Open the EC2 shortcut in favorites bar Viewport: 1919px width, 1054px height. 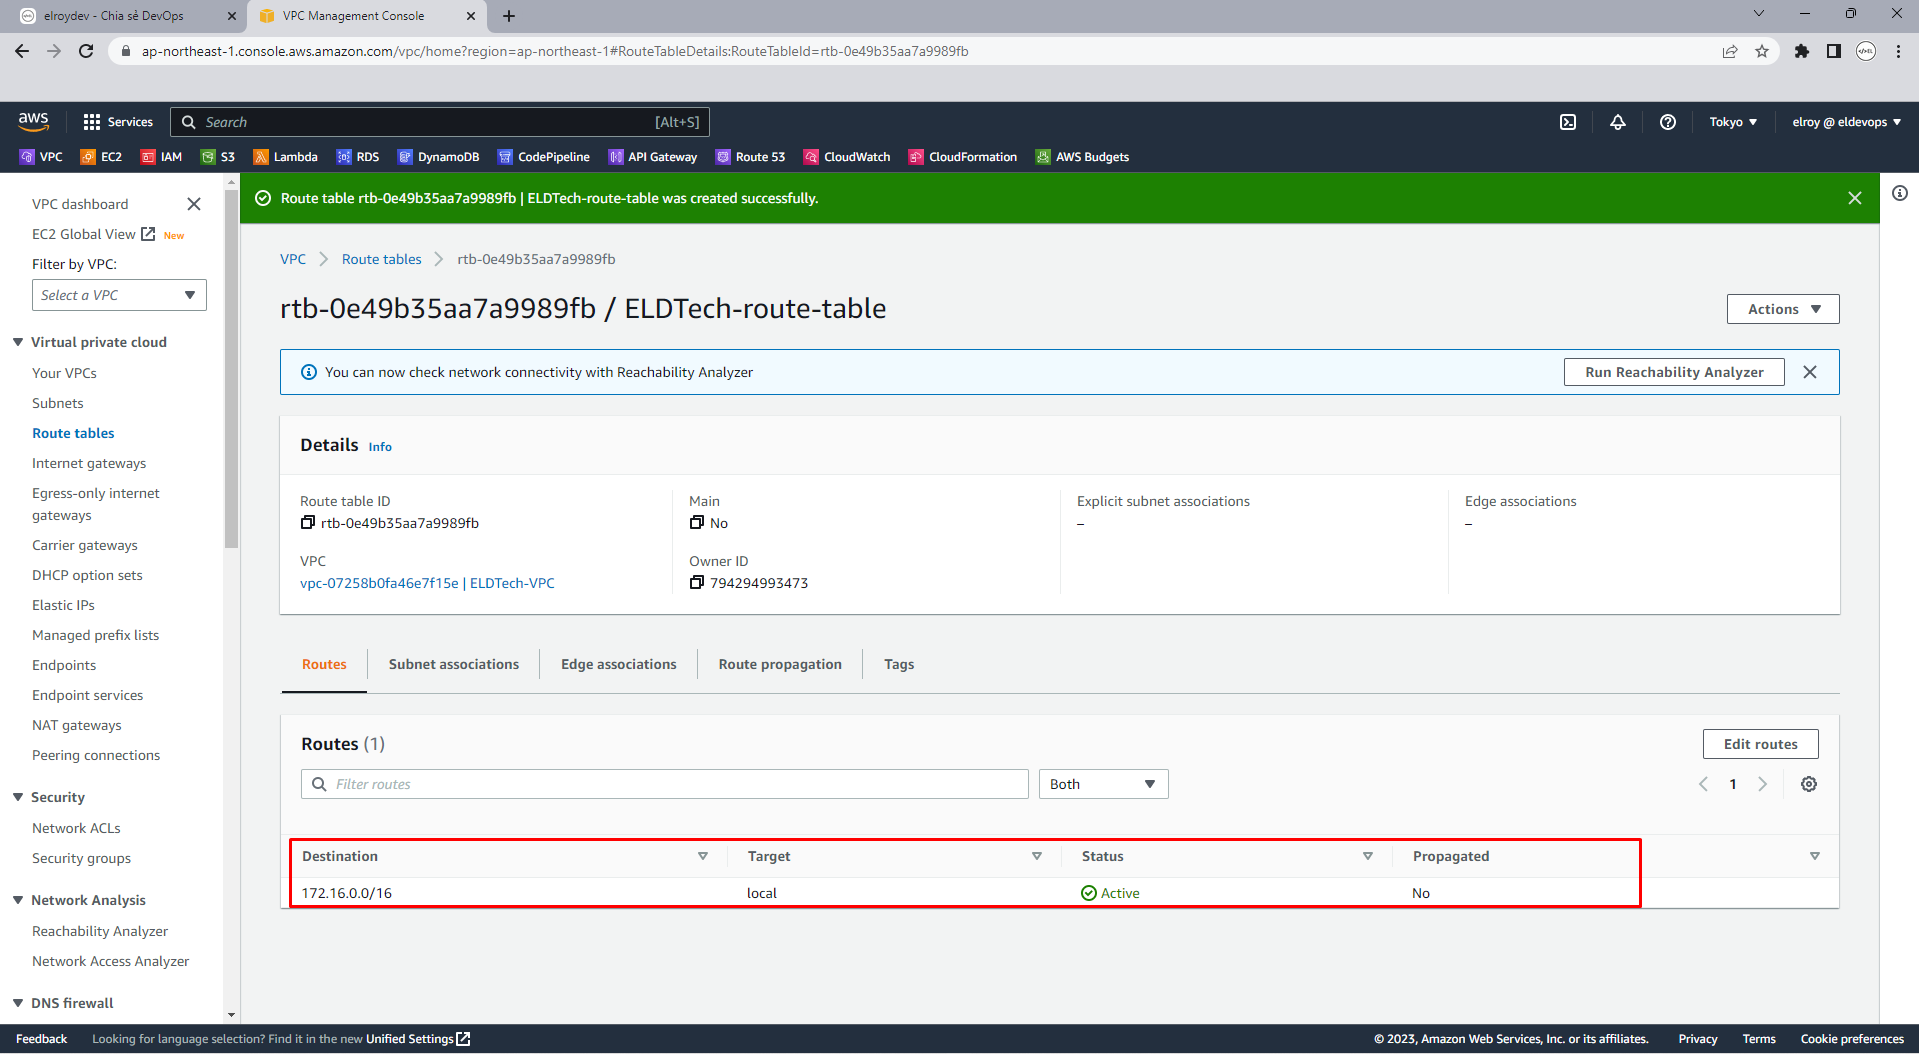click(x=101, y=157)
